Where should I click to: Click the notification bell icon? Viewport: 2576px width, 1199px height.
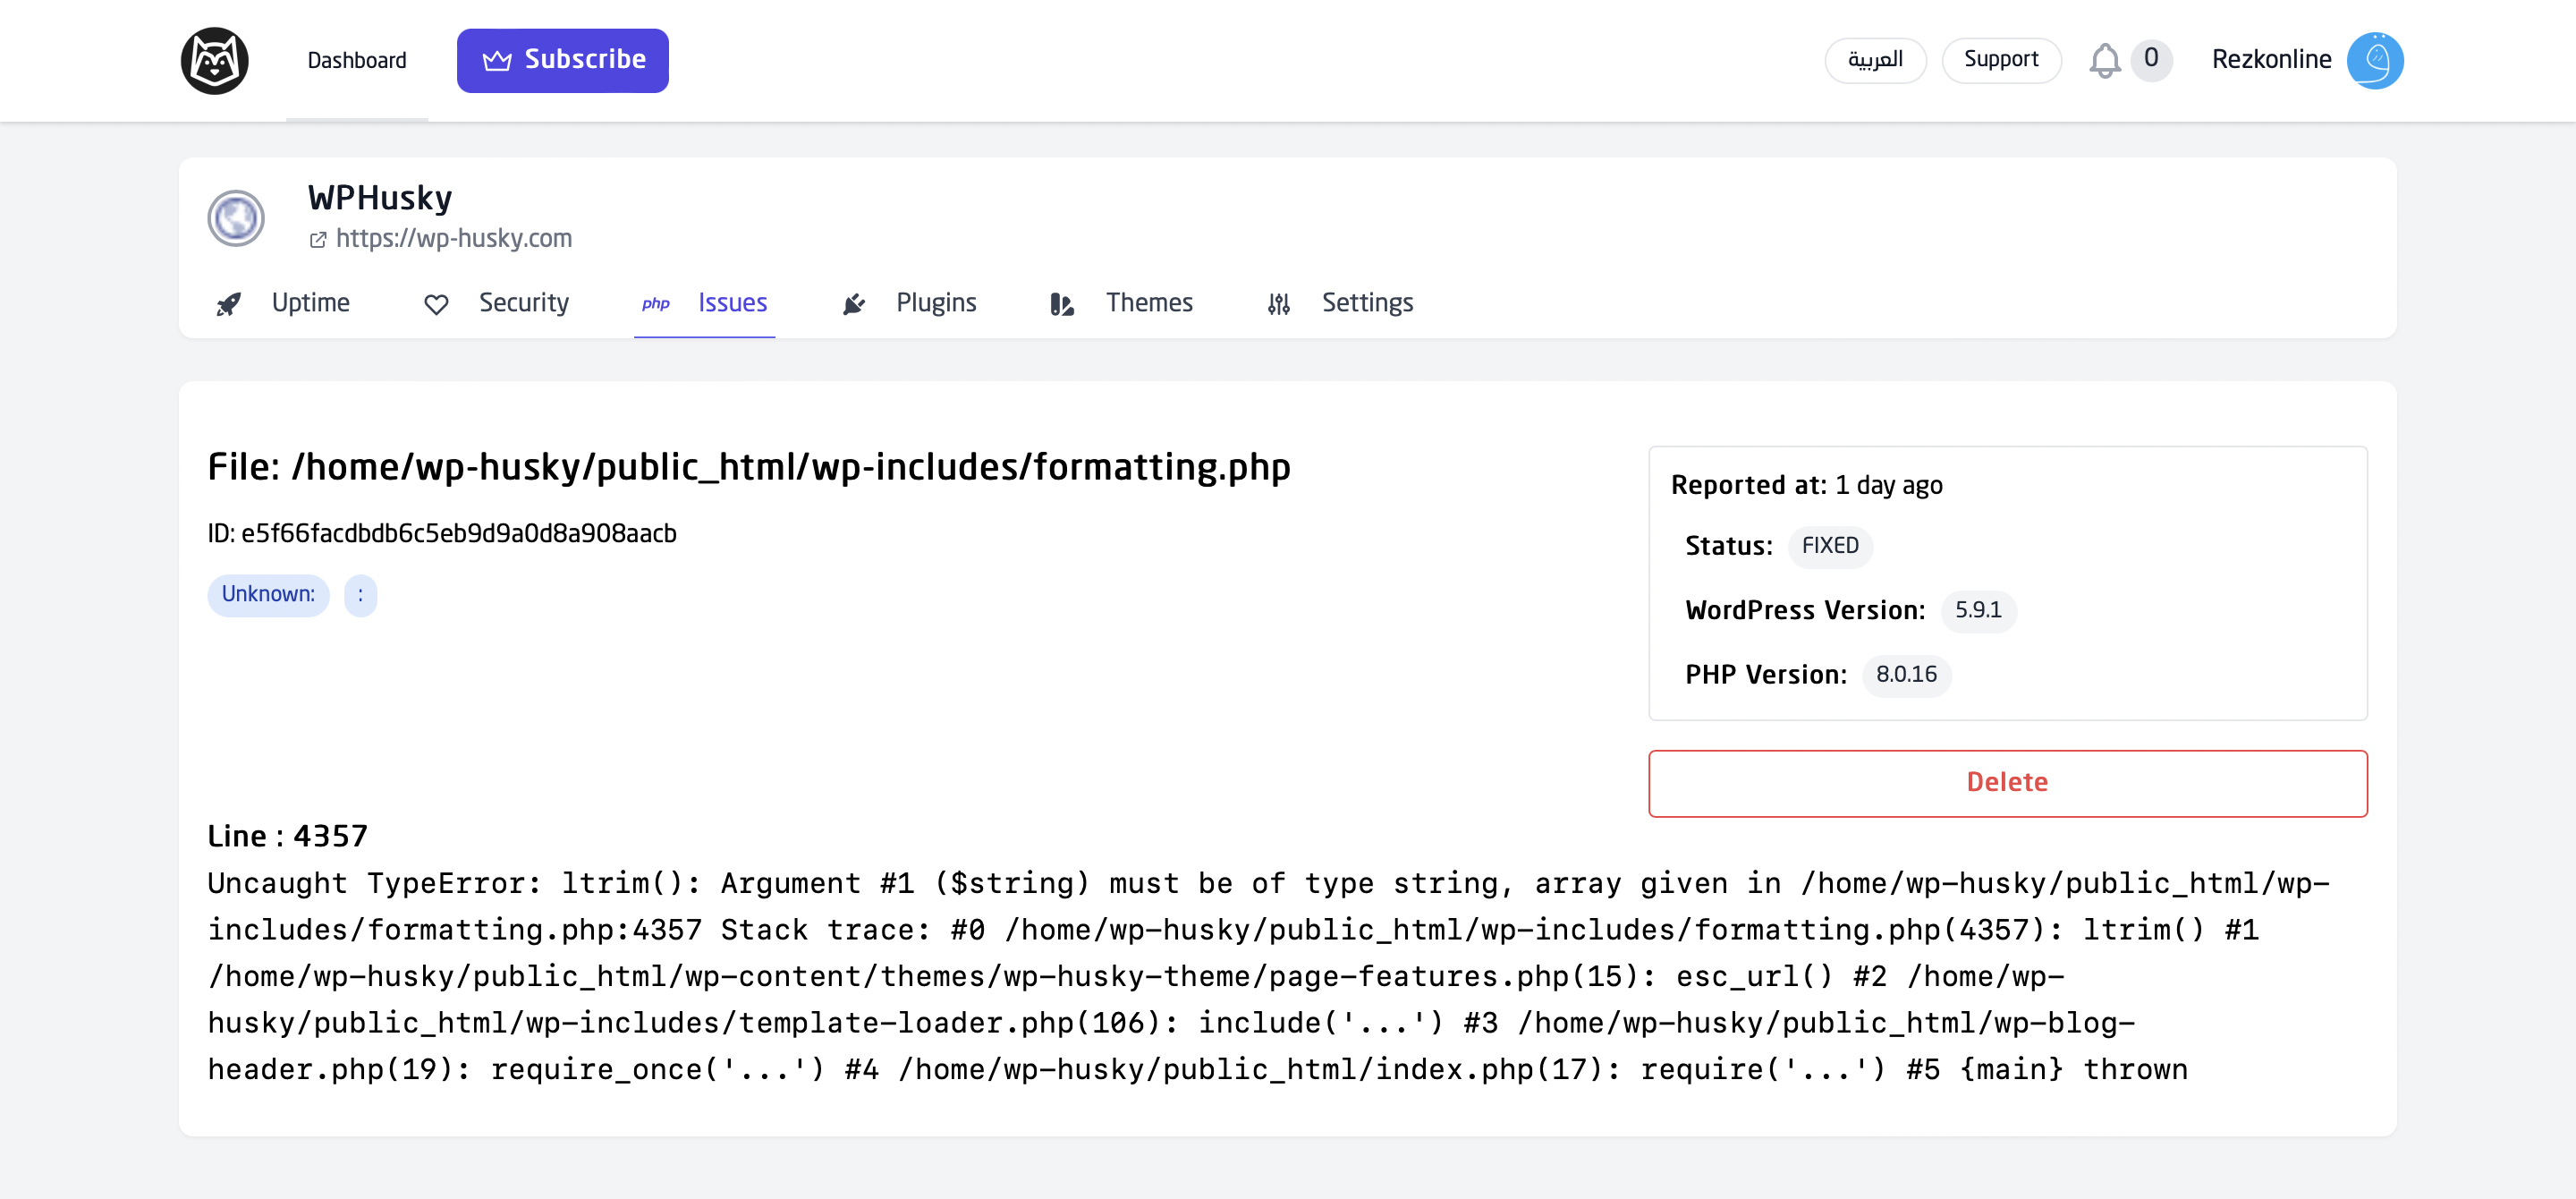2104,61
